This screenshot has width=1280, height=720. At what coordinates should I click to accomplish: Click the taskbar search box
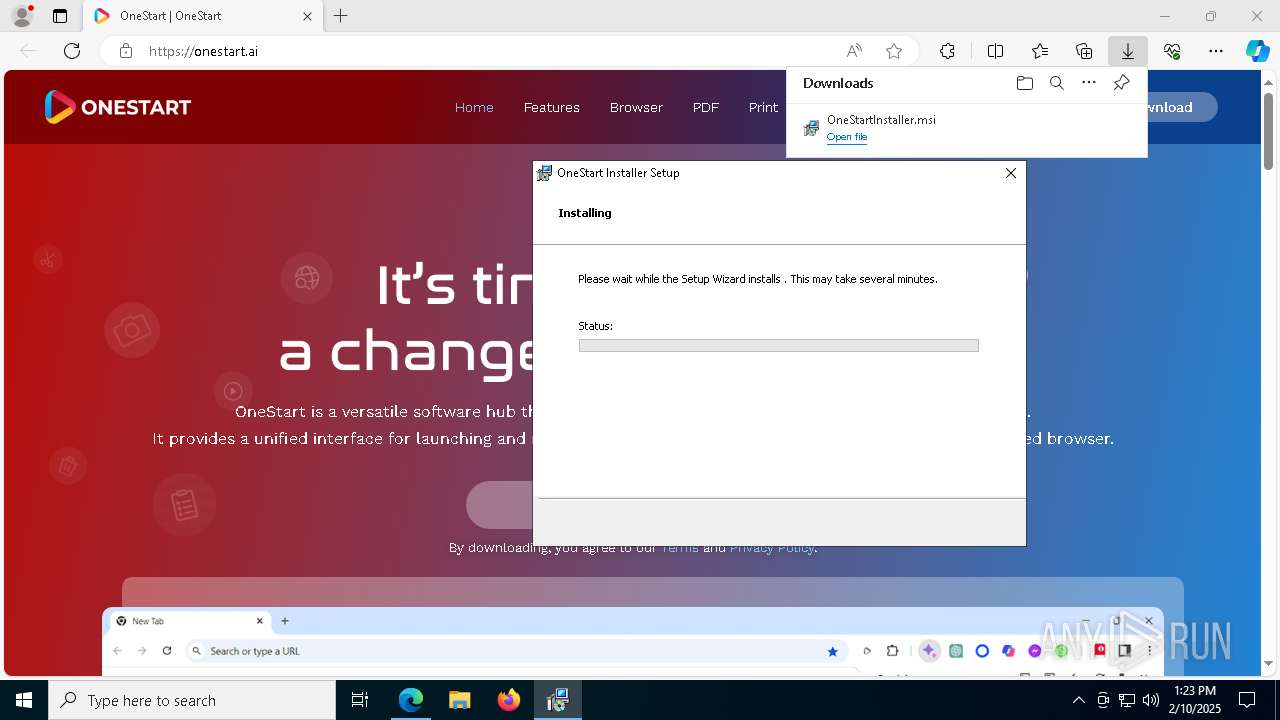click(192, 700)
